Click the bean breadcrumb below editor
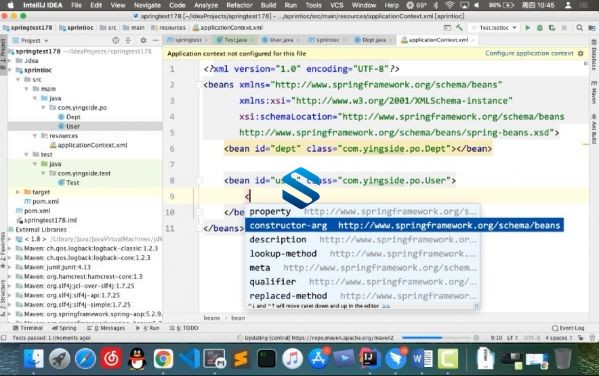Viewport: 599px width, 376px height. (x=238, y=318)
